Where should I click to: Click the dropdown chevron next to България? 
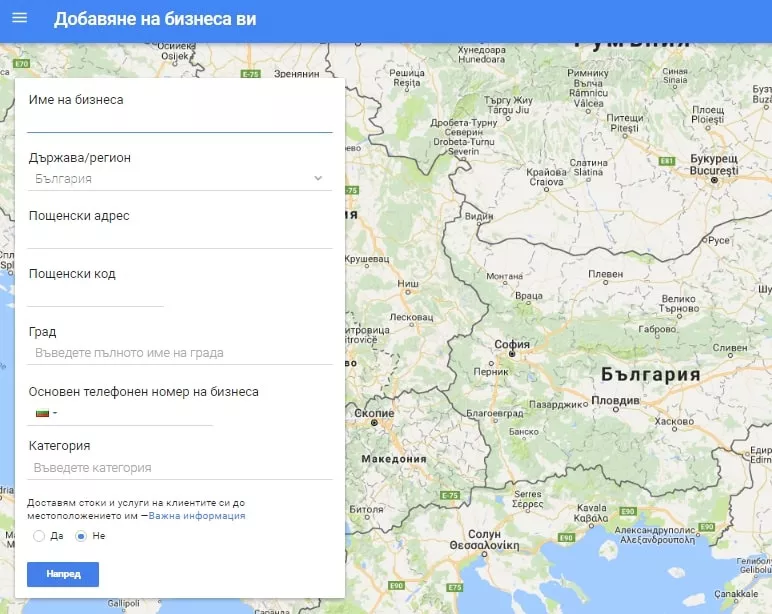point(318,178)
